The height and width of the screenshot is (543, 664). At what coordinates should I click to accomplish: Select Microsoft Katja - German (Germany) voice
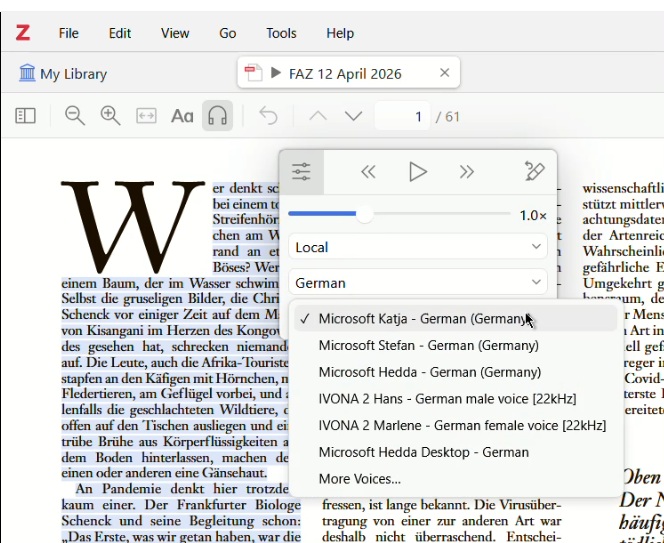coord(455,319)
